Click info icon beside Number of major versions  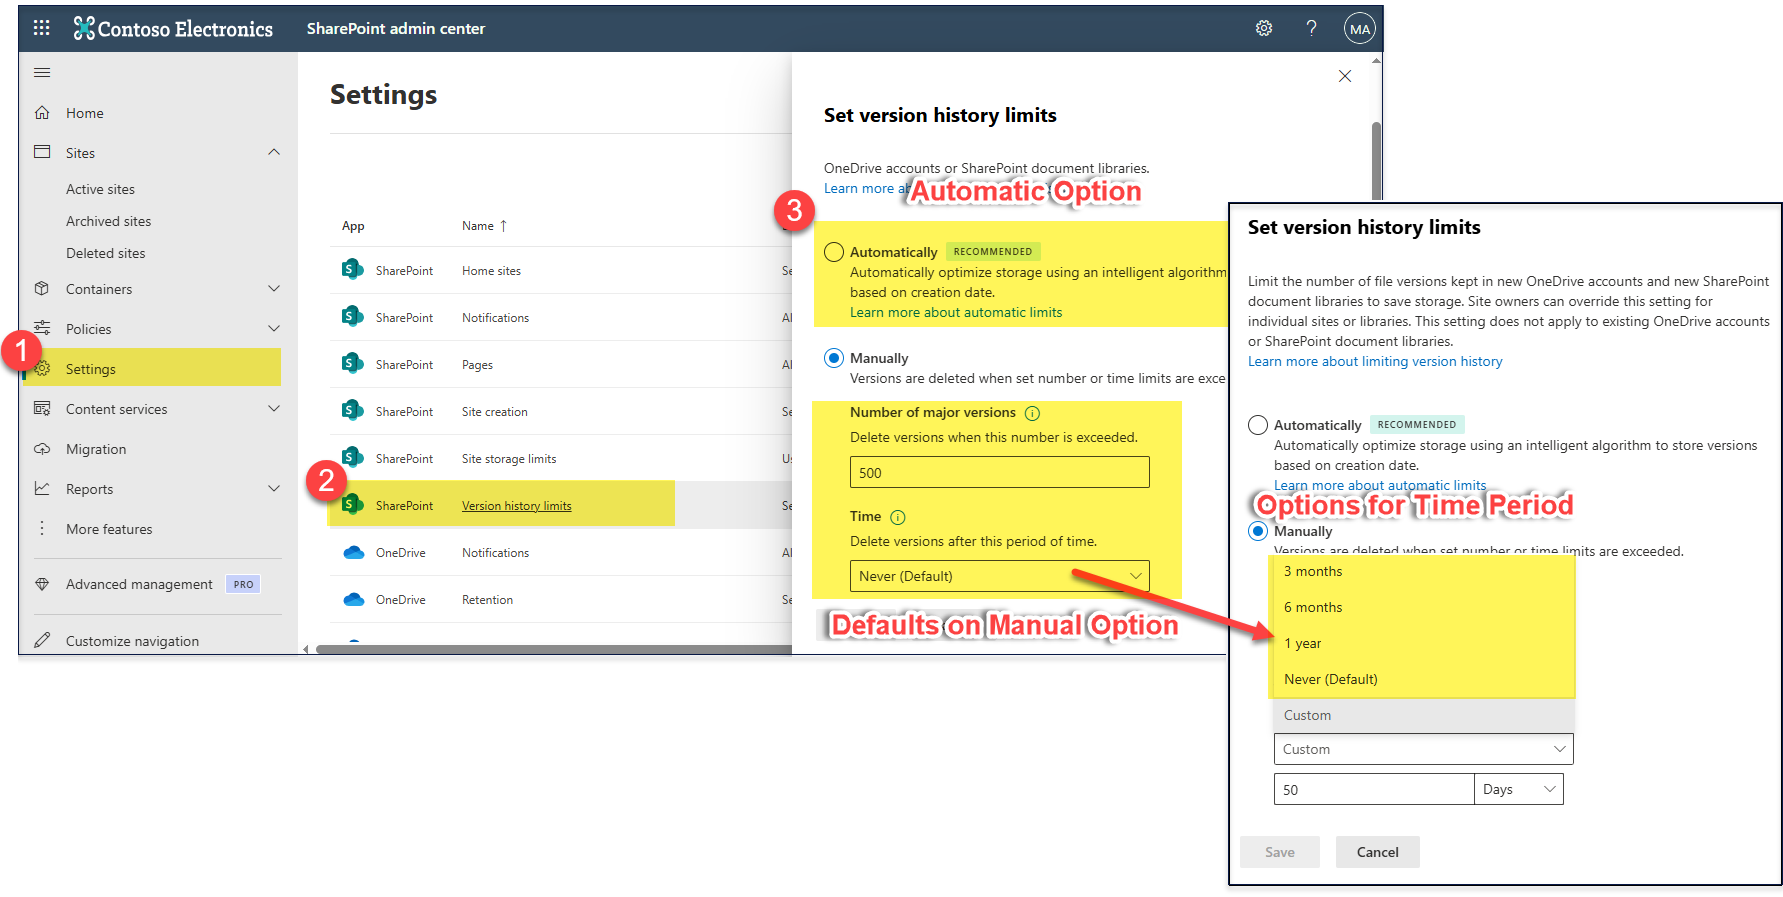(x=1033, y=413)
